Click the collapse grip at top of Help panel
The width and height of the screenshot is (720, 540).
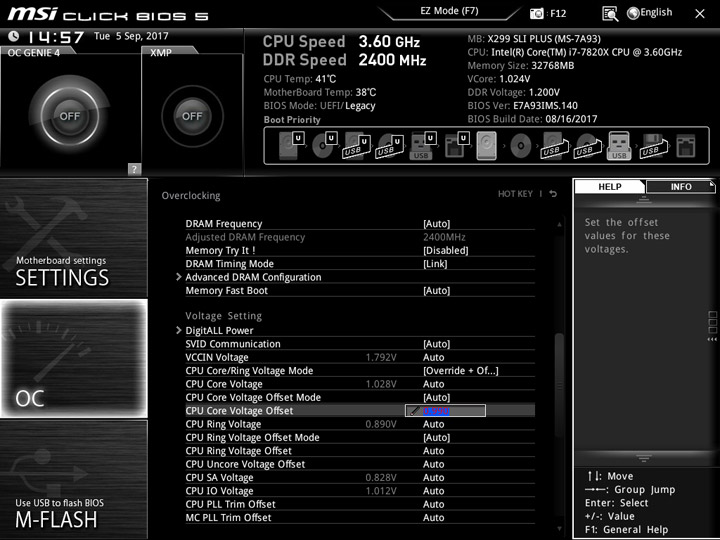pos(643,199)
